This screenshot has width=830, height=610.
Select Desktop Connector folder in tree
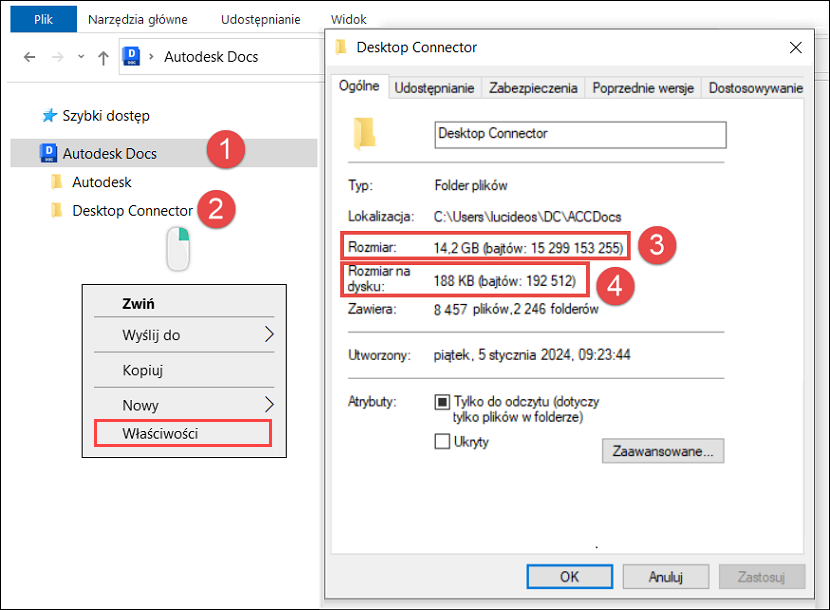tap(132, 211)
